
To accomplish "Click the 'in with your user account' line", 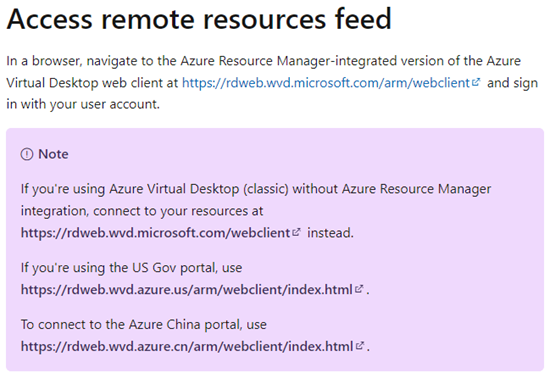I will [83, 104].
